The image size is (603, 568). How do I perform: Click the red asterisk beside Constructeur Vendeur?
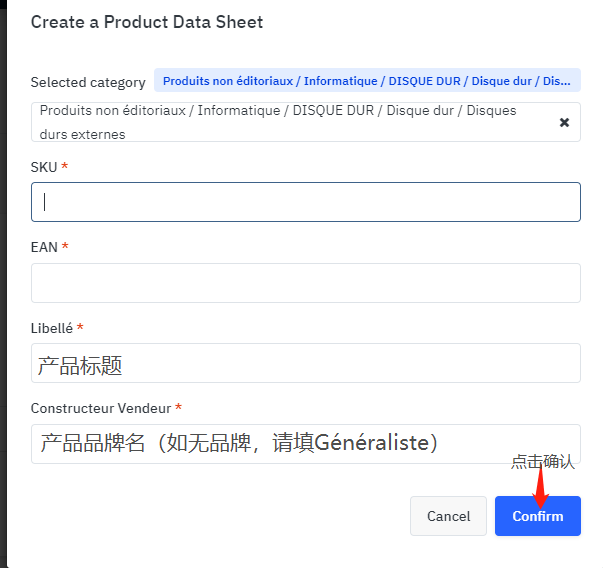[x=178, y=406]
